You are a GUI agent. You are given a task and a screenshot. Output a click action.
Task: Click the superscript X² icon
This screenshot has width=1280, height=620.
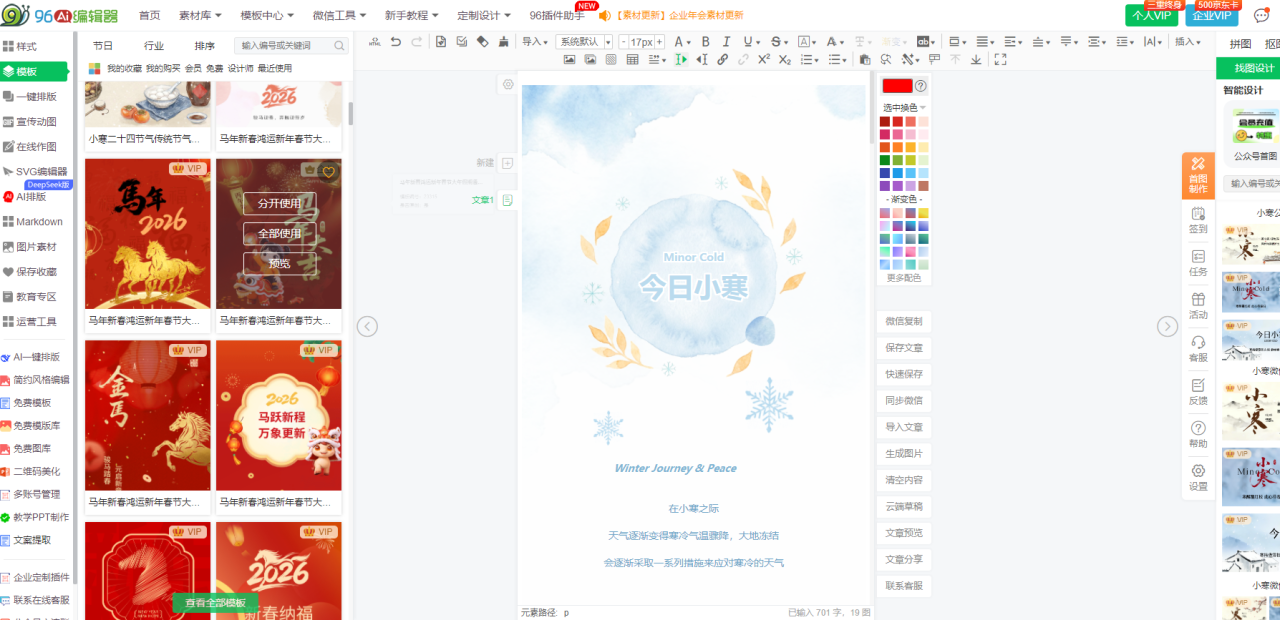pos(764,60)
